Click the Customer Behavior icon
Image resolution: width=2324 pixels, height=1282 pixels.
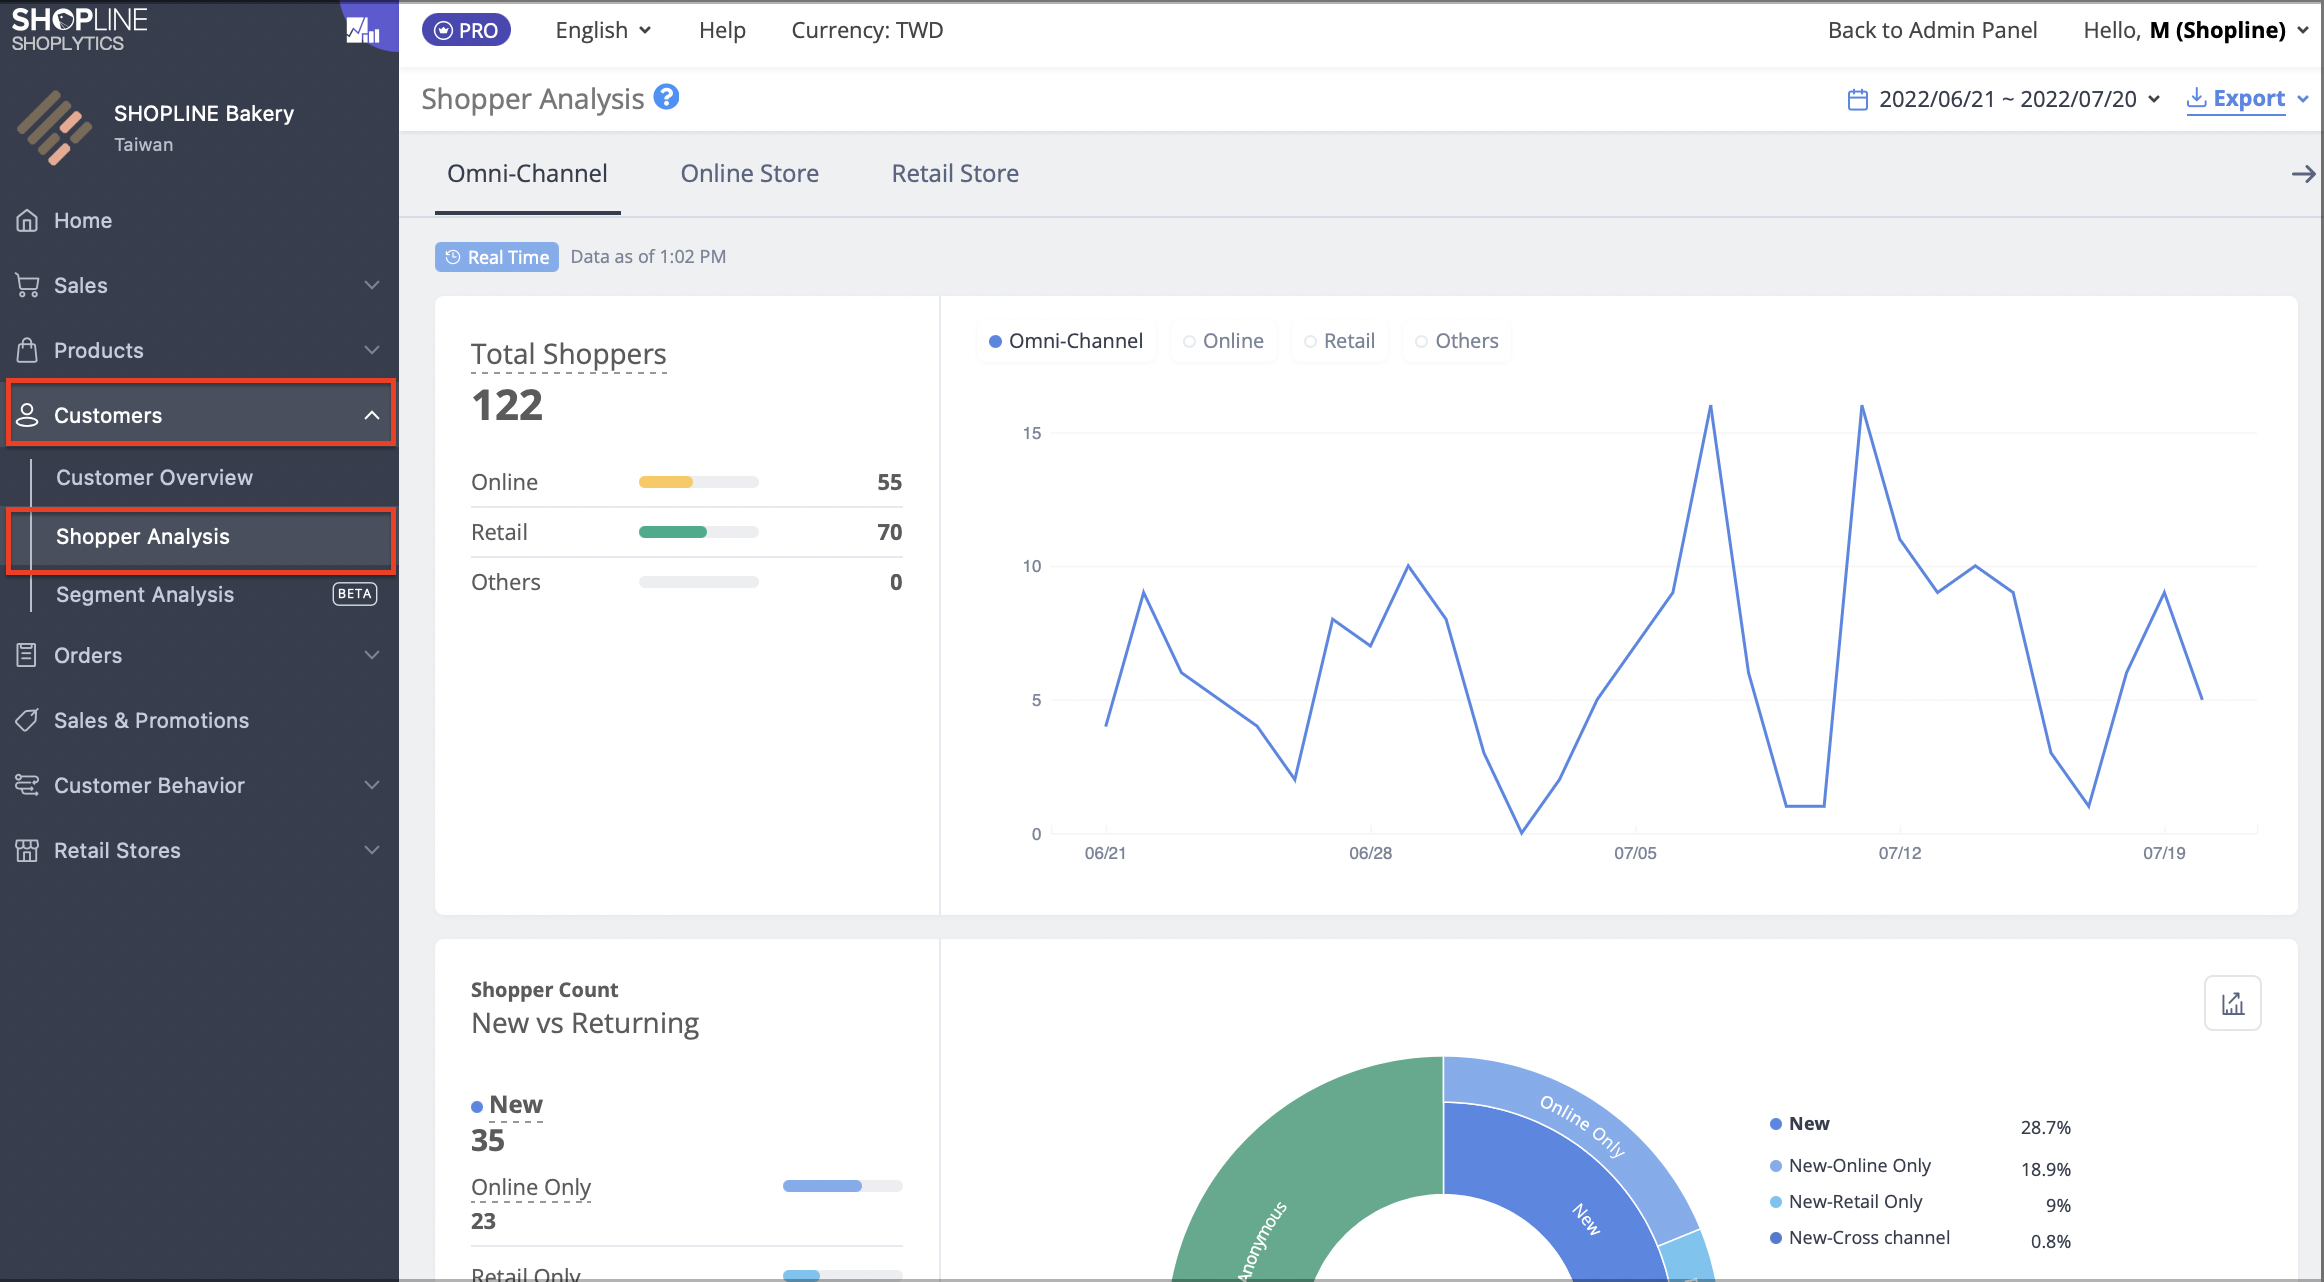click(27, 785)
